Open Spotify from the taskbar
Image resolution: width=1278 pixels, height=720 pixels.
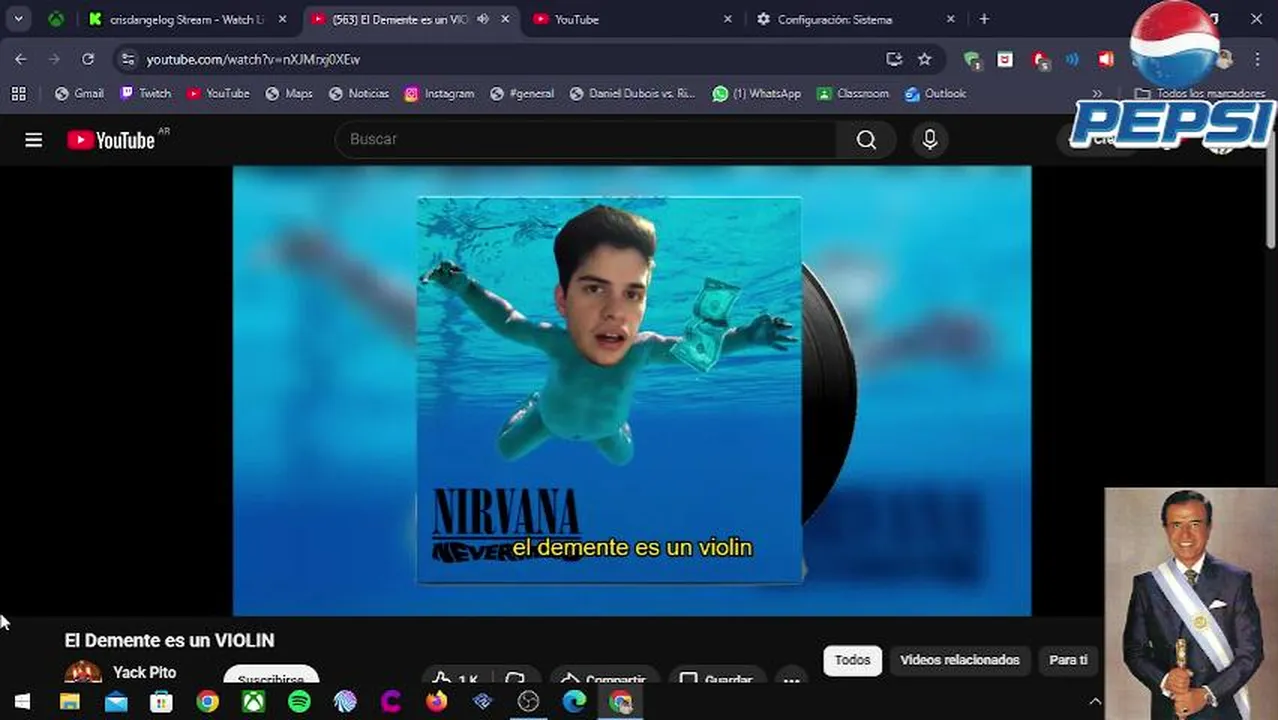click(299, 702)
